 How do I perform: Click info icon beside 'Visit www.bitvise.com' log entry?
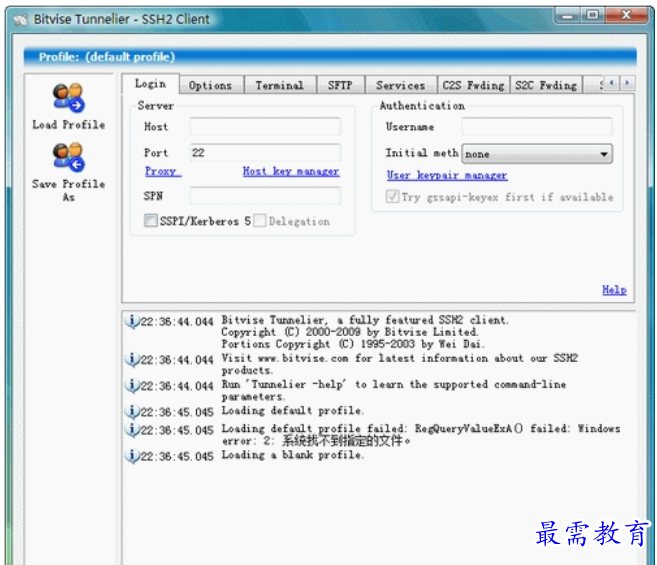pyautogui.click(x=132, y=360)
